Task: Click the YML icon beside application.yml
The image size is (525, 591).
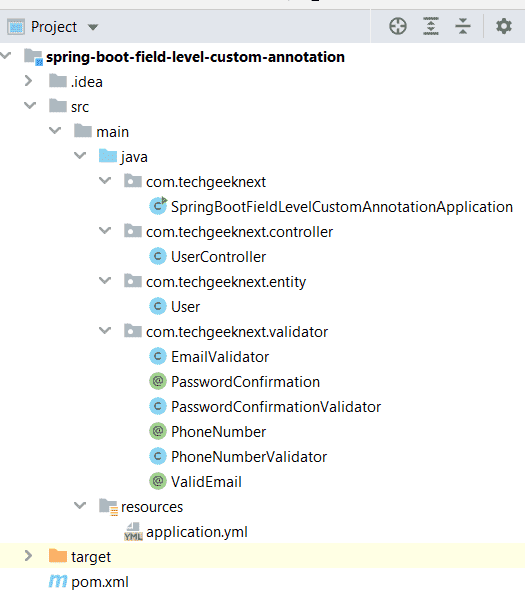Action: pos(133,531)
